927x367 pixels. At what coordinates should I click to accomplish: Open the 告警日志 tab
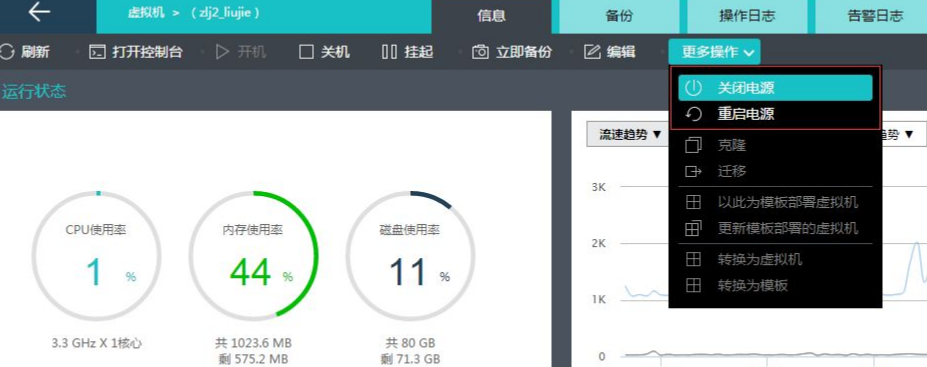coord(875,17)
